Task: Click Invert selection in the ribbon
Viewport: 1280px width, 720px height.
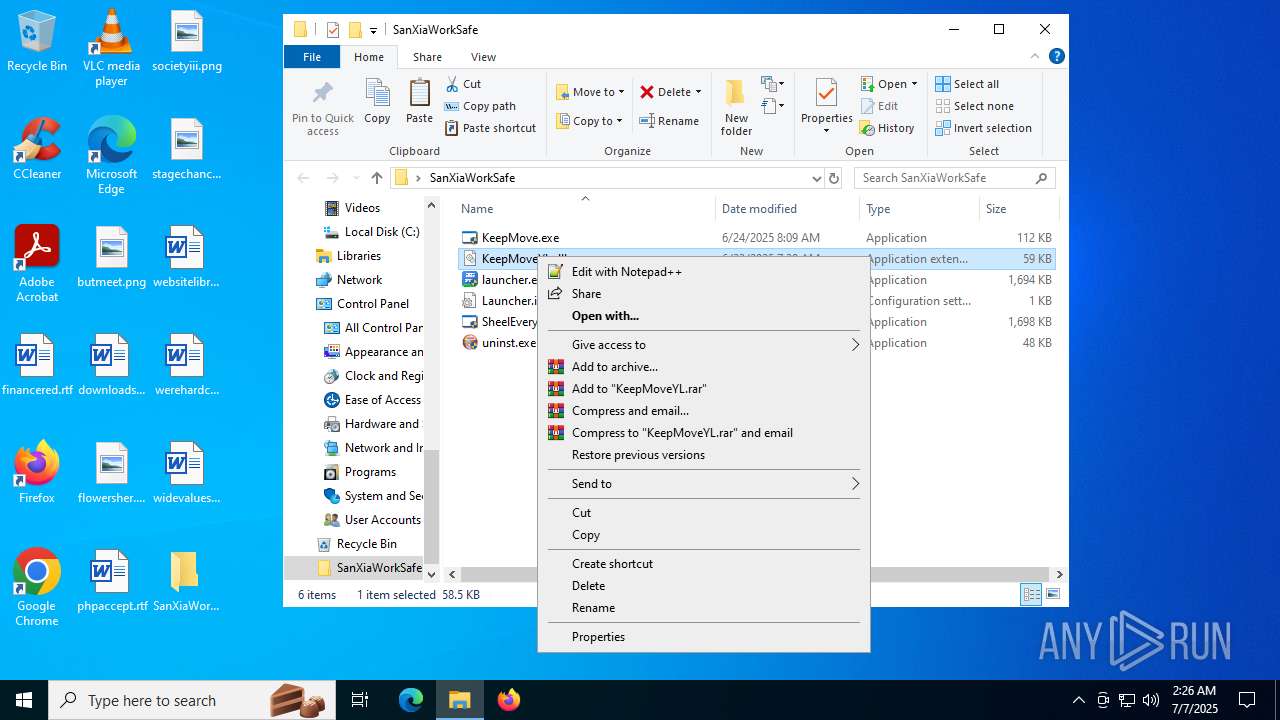Action: [984, 128]
